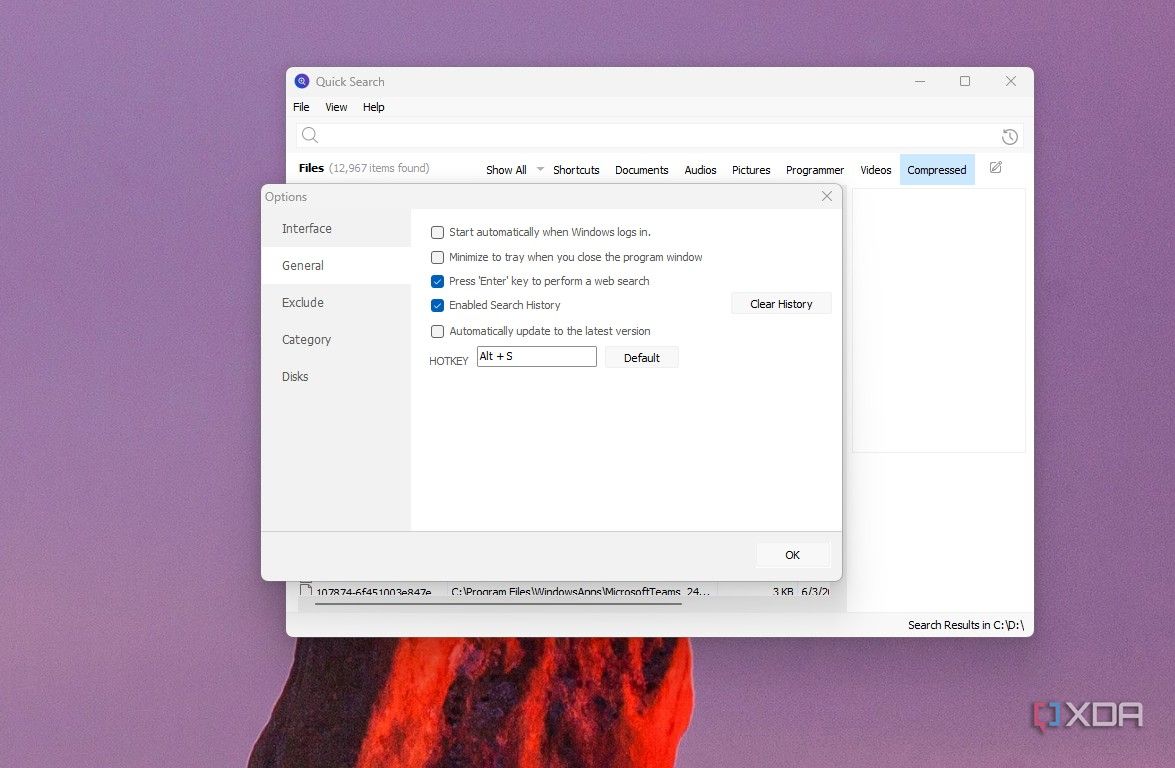Viewport: 1175px width, 768px height.
Task: Close the Quick Search window
Action: click(1010, 81)
